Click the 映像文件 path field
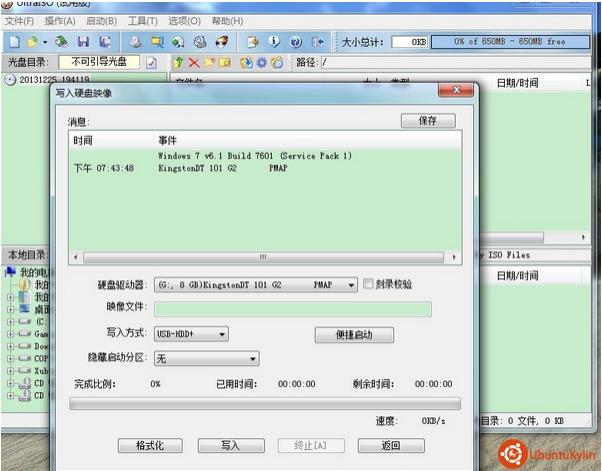This screenshot has width=602, height=471. pos(293,309)
